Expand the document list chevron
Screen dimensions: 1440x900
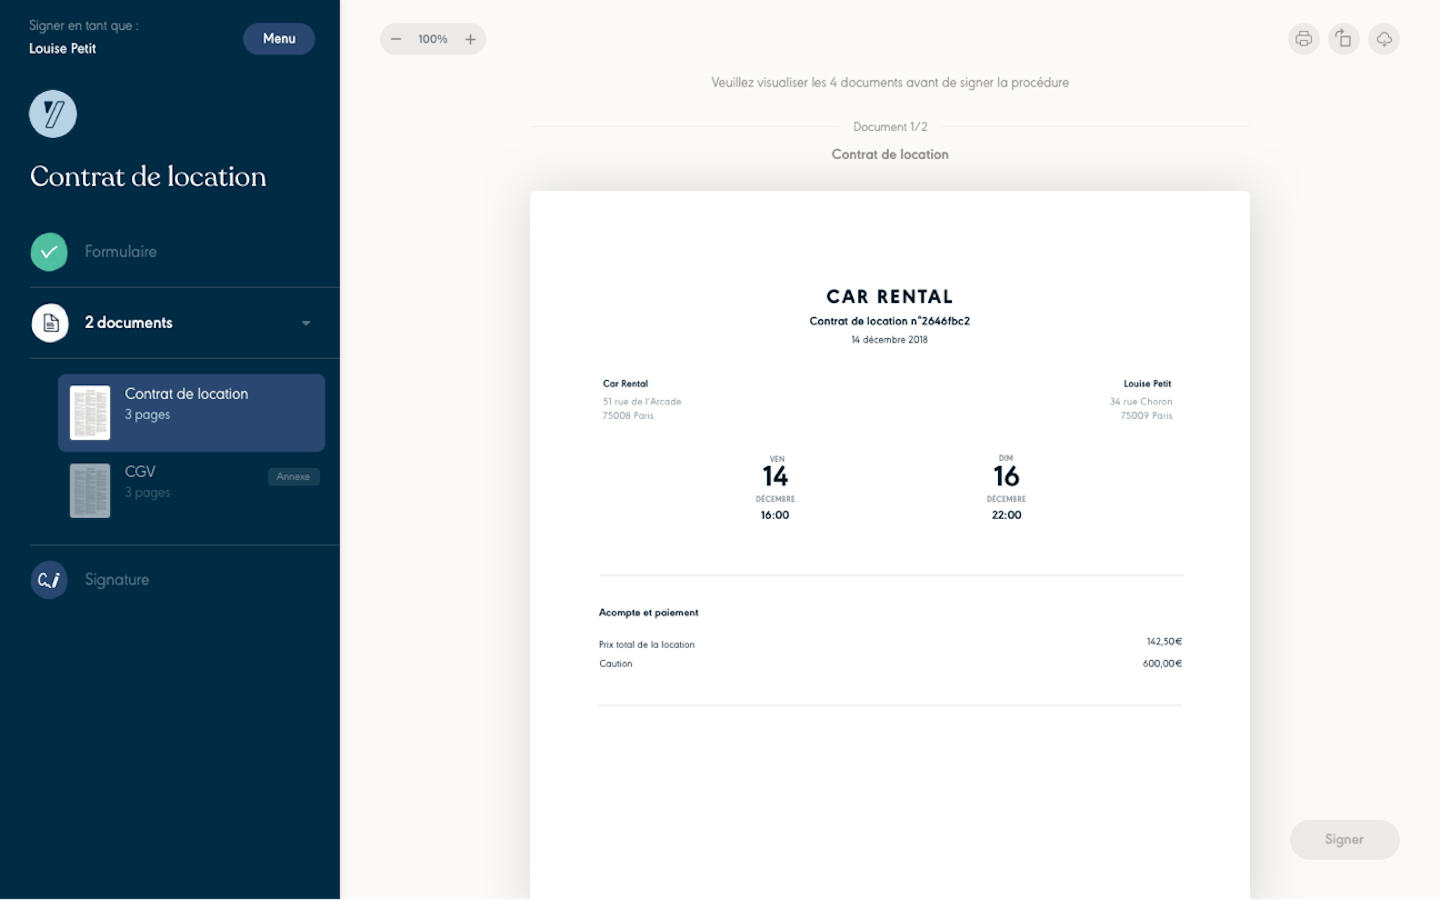pos(306,323)
